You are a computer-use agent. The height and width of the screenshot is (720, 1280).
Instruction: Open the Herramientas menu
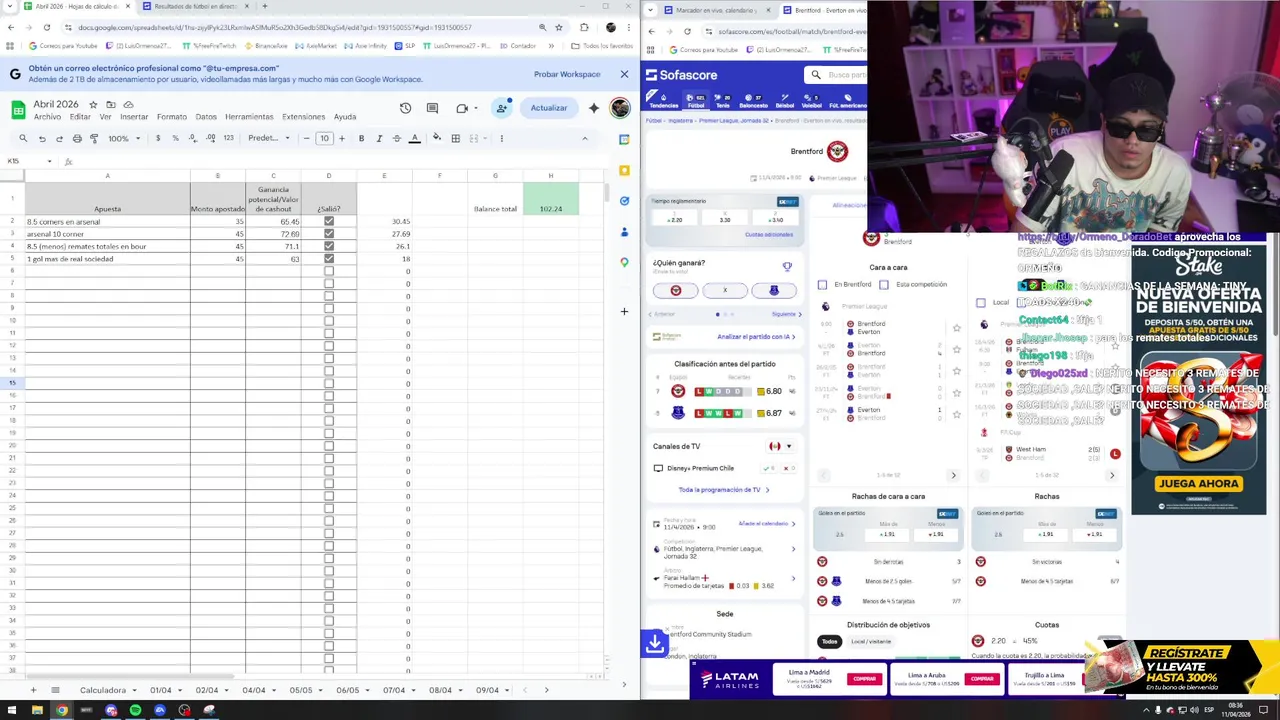(x=249, y=117)
